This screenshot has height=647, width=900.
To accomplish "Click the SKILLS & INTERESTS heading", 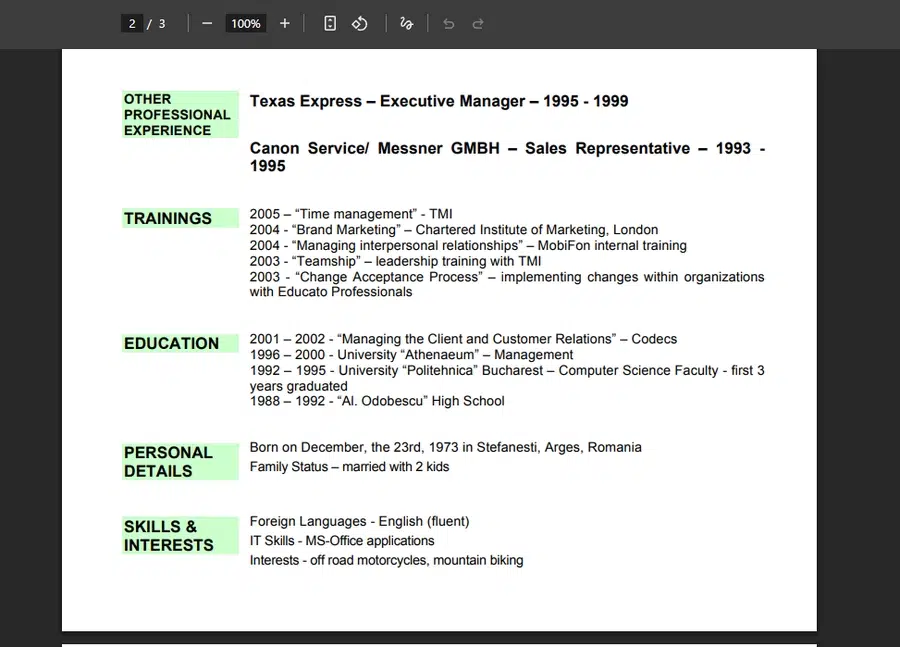I will point(168,535).
